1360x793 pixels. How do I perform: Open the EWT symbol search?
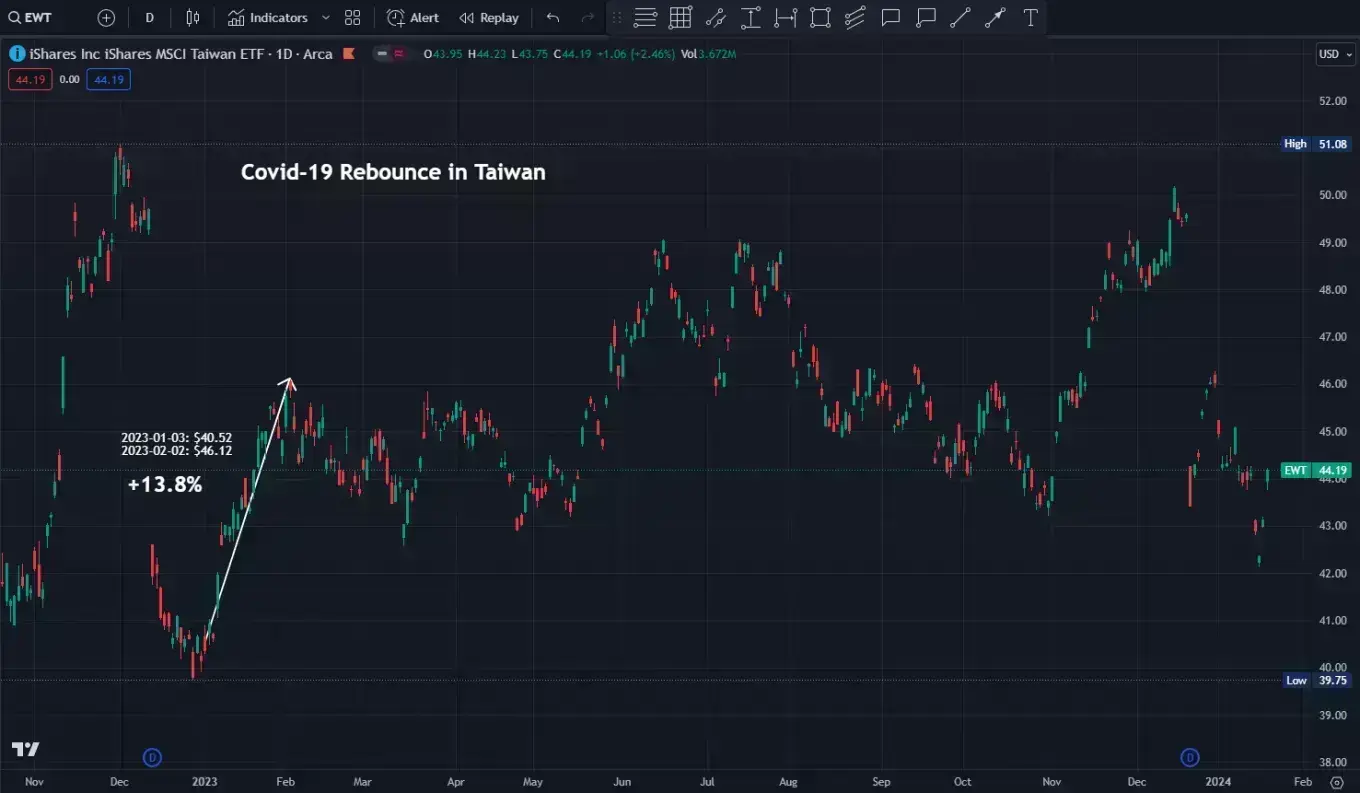click(x=30, y=18)
